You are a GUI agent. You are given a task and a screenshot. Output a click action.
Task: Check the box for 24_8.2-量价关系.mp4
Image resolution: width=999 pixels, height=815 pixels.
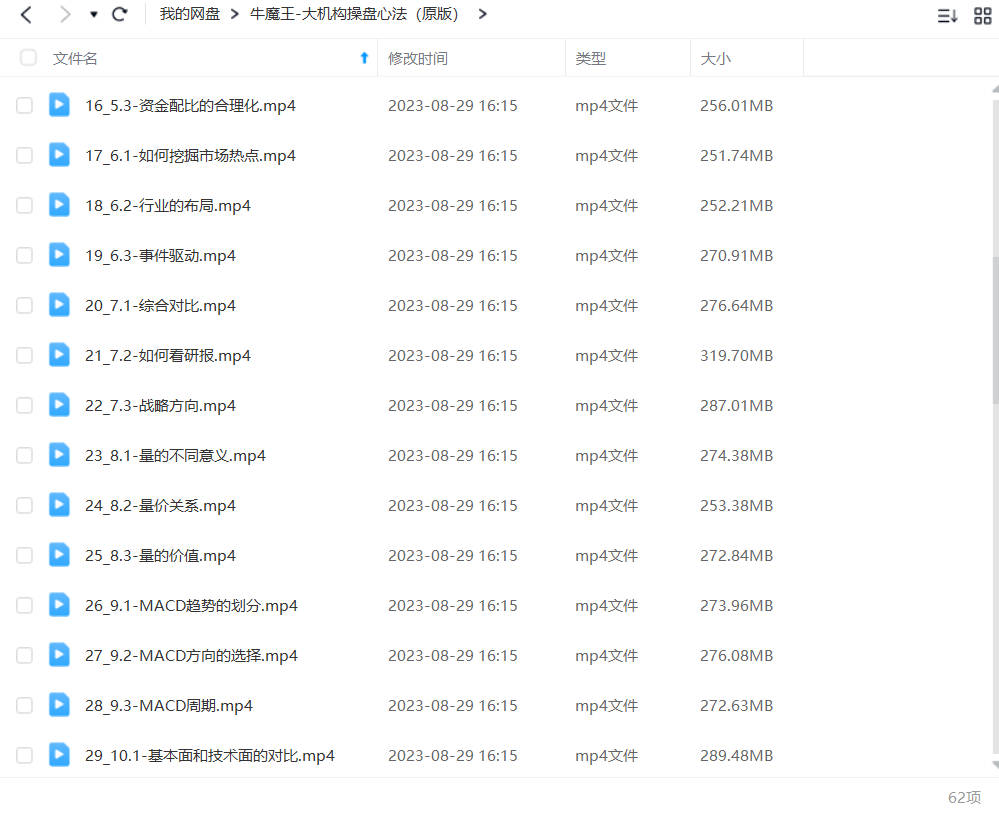[24, 505]
